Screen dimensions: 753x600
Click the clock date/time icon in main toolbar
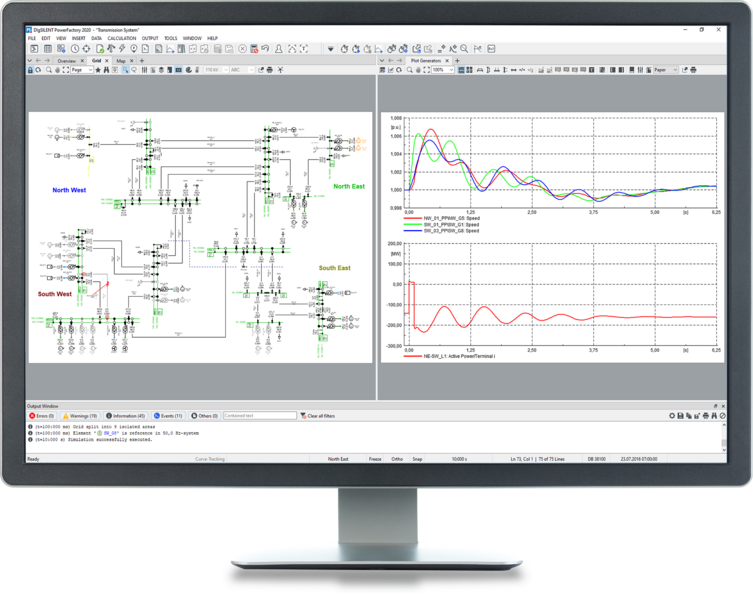click(75, 49)
